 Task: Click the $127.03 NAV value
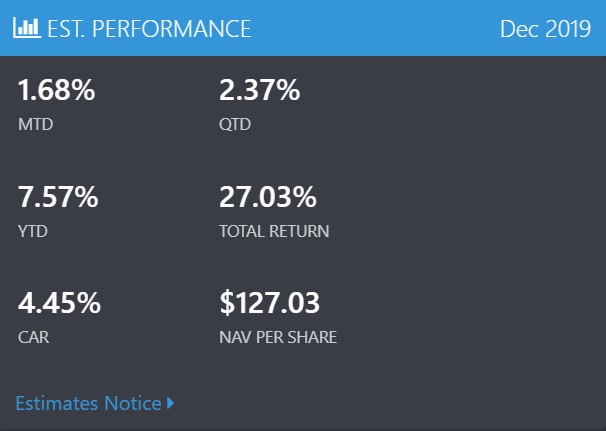(x=269, y=303)
